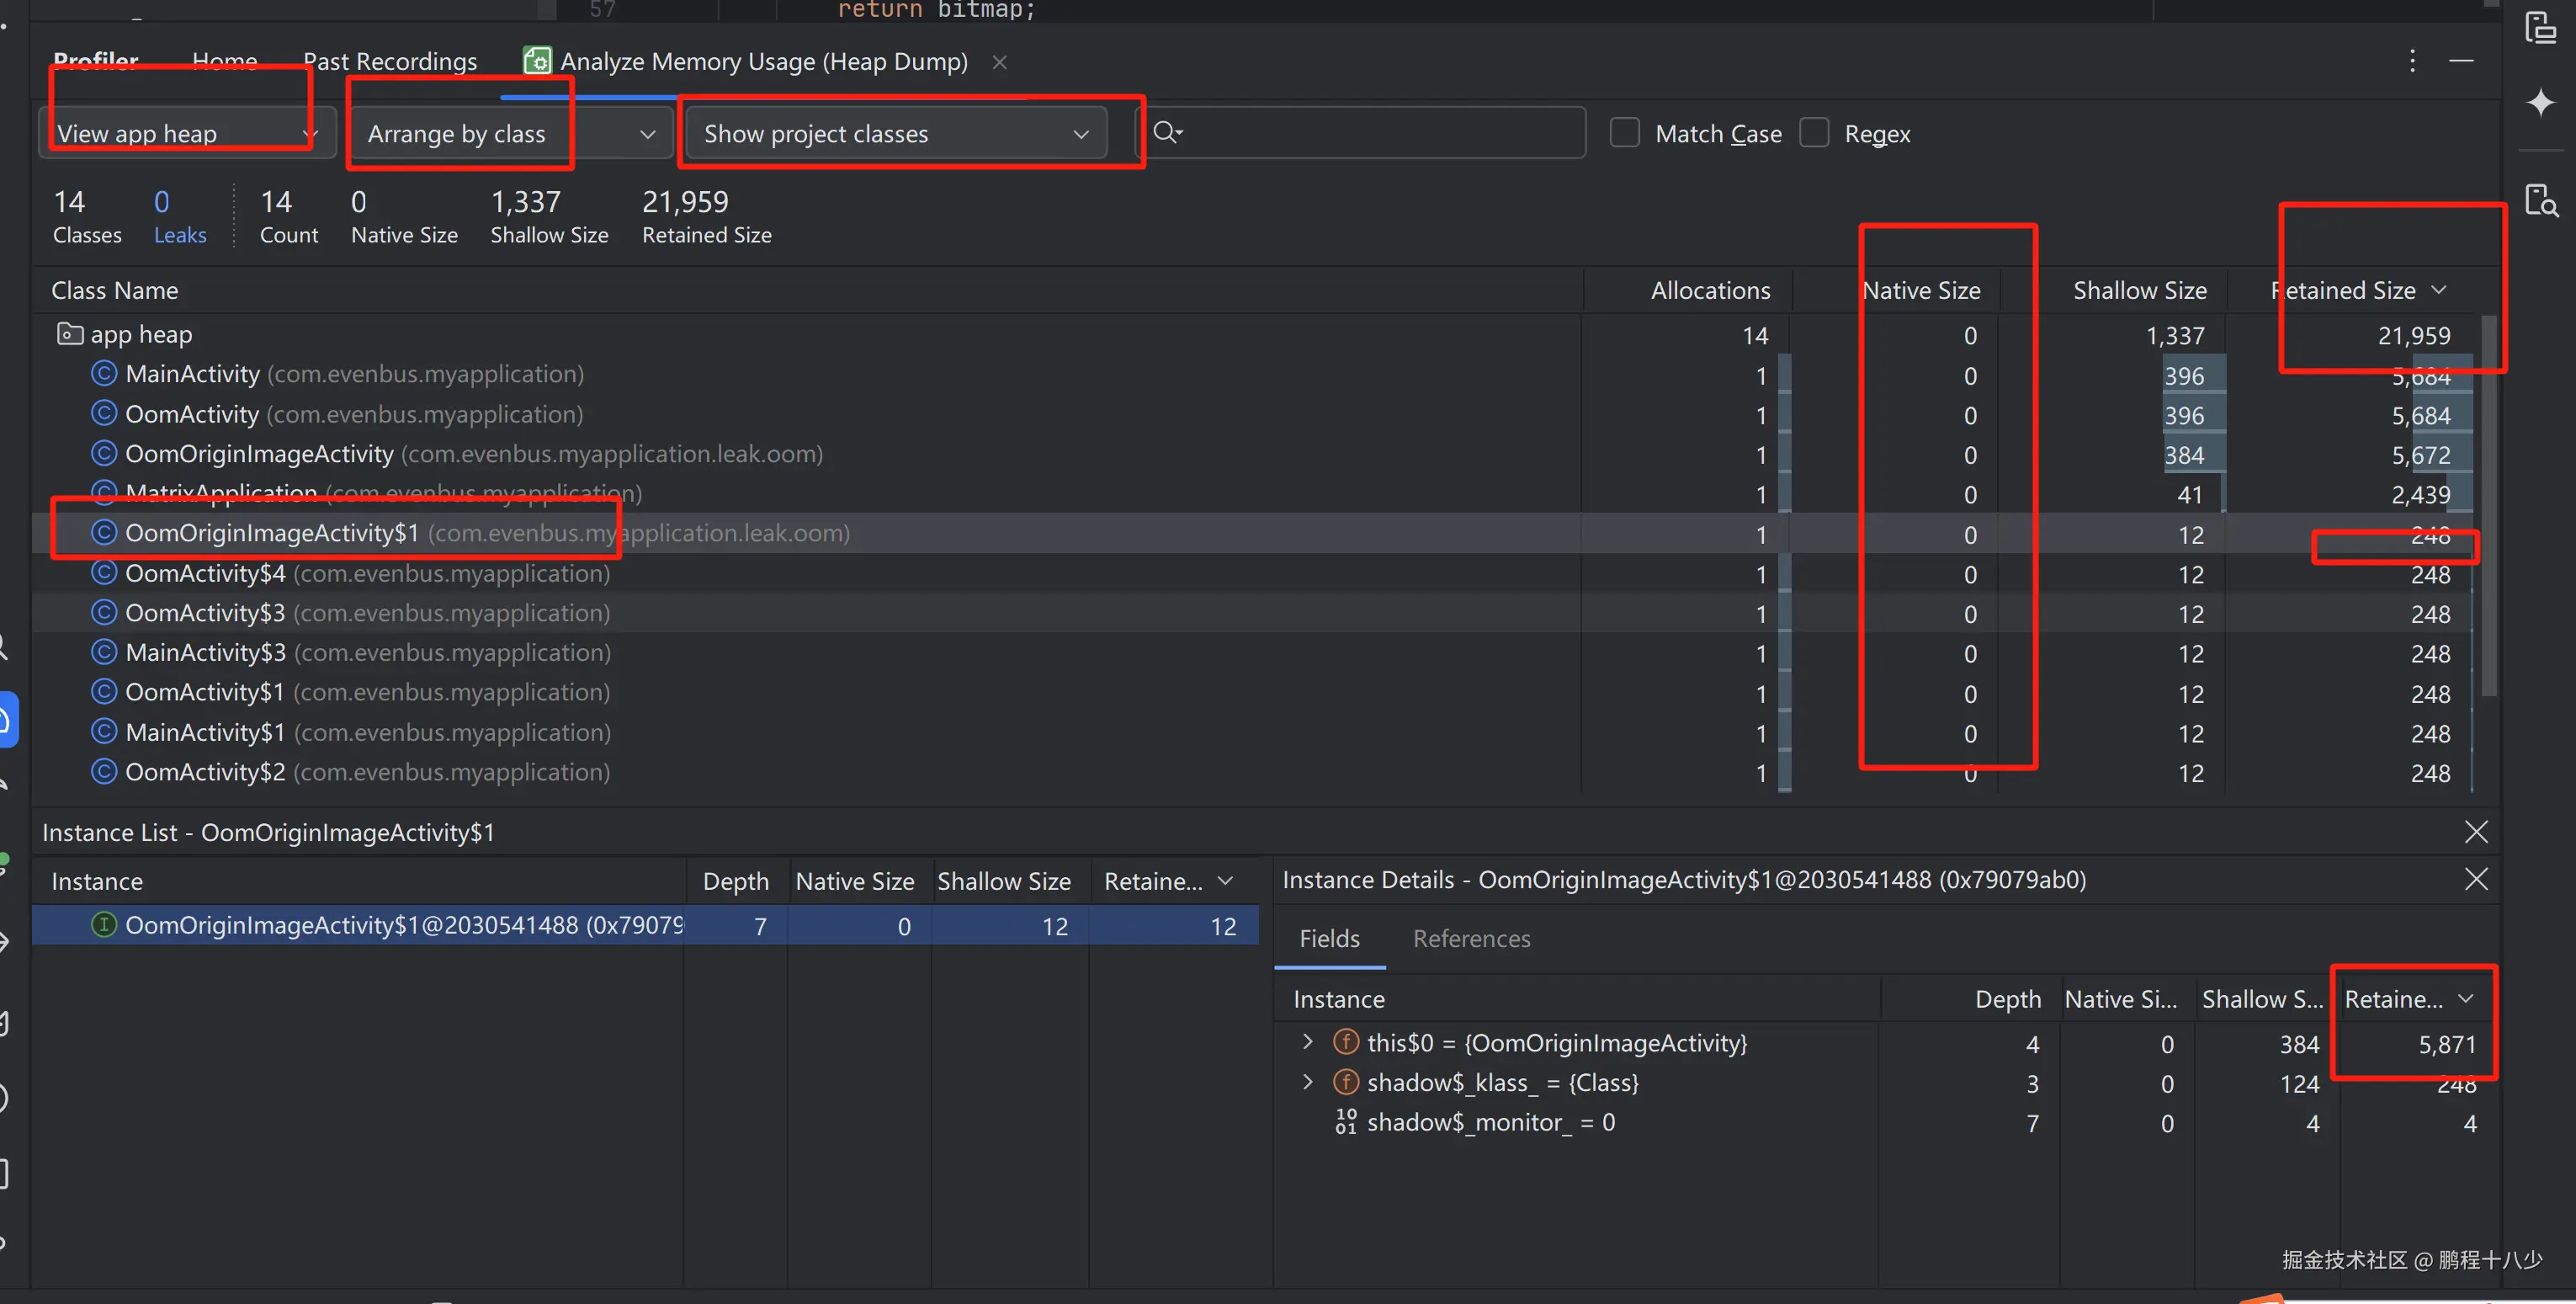Switch to the References tab

1471,938
